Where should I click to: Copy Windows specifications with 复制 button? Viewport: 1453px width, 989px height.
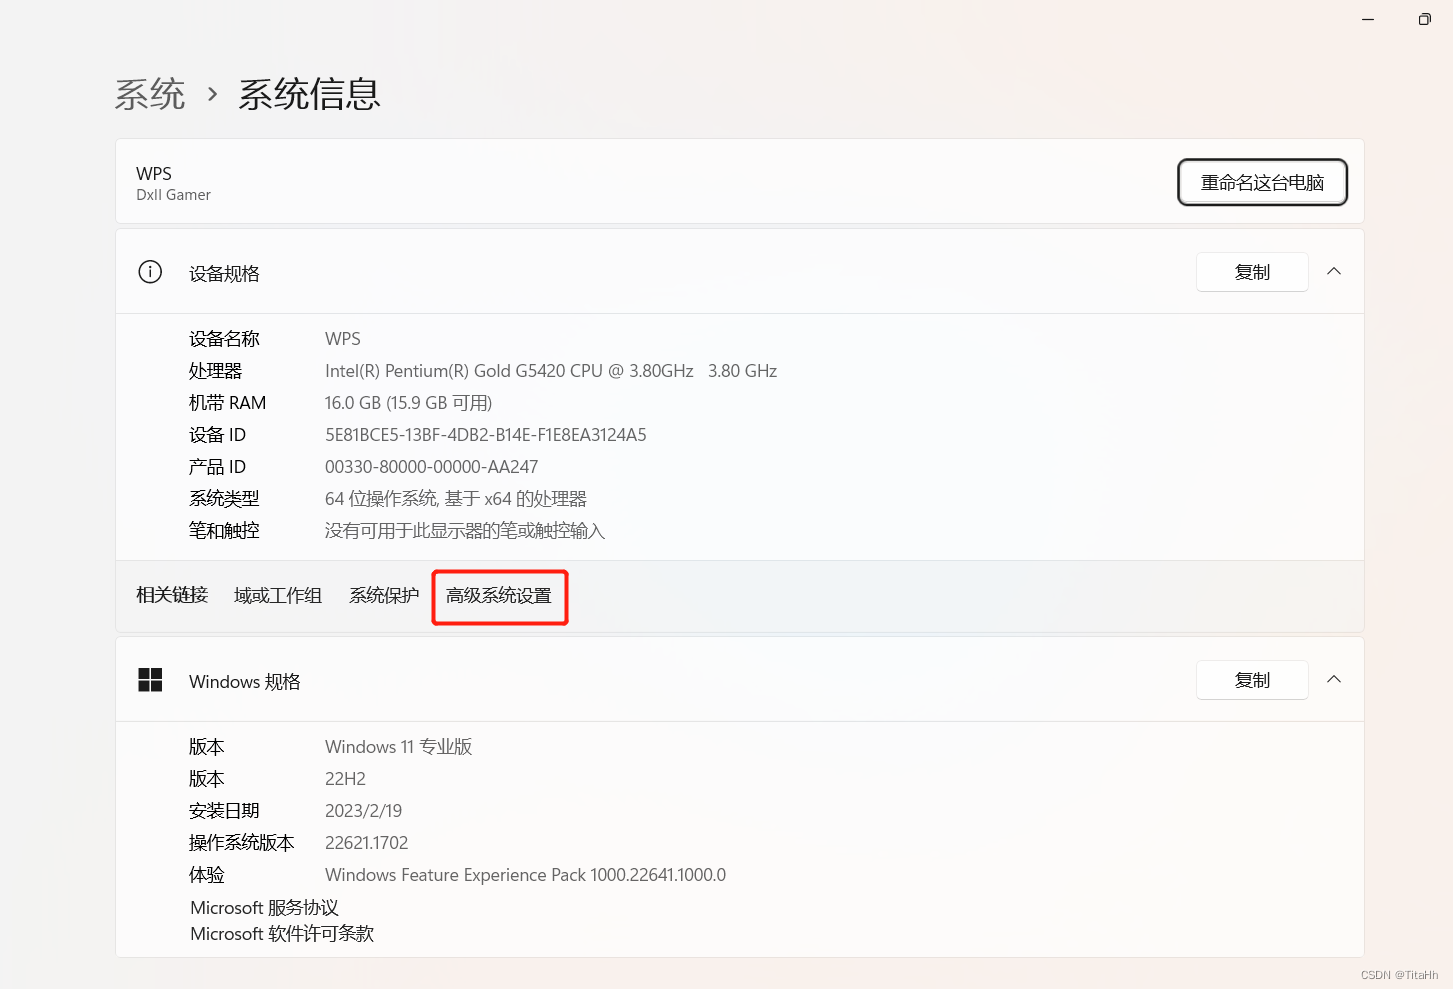[1252, 680]
